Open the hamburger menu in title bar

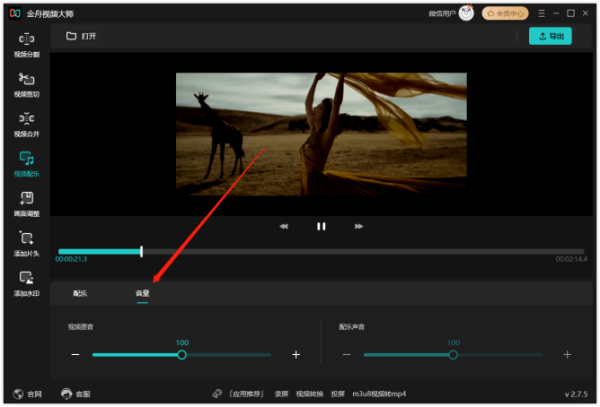tap(541, 14)
